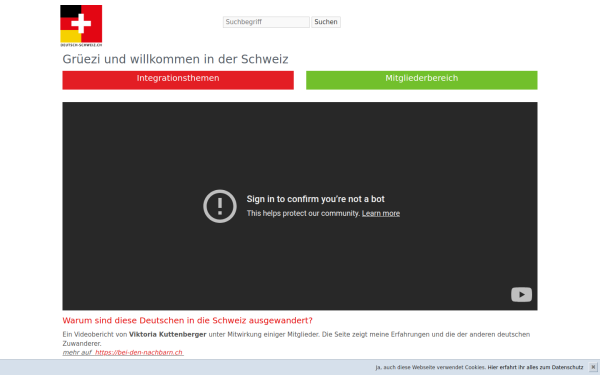Select heading 'Warum sind diese Deutschen in die Schweiz ausgewandert?'

(x=188, y=320)
